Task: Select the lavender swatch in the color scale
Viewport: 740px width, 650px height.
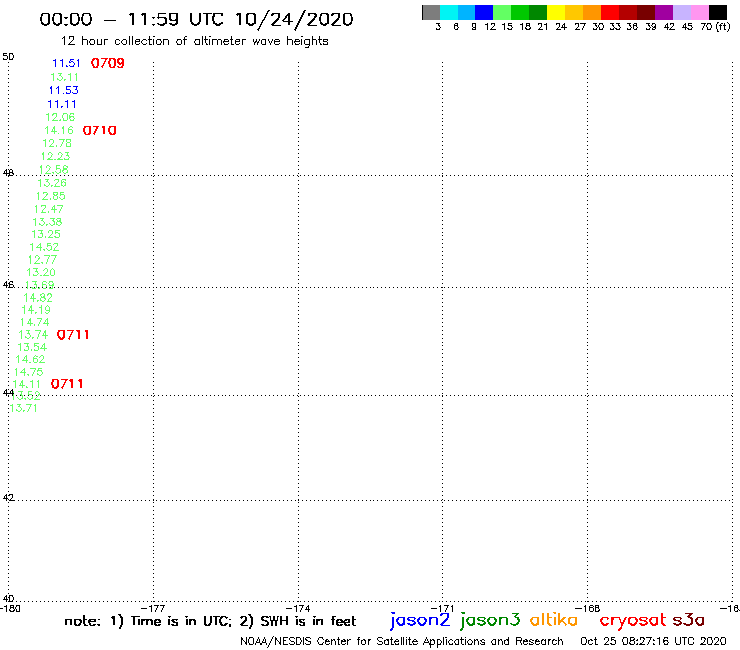Action: pos(682,12)
